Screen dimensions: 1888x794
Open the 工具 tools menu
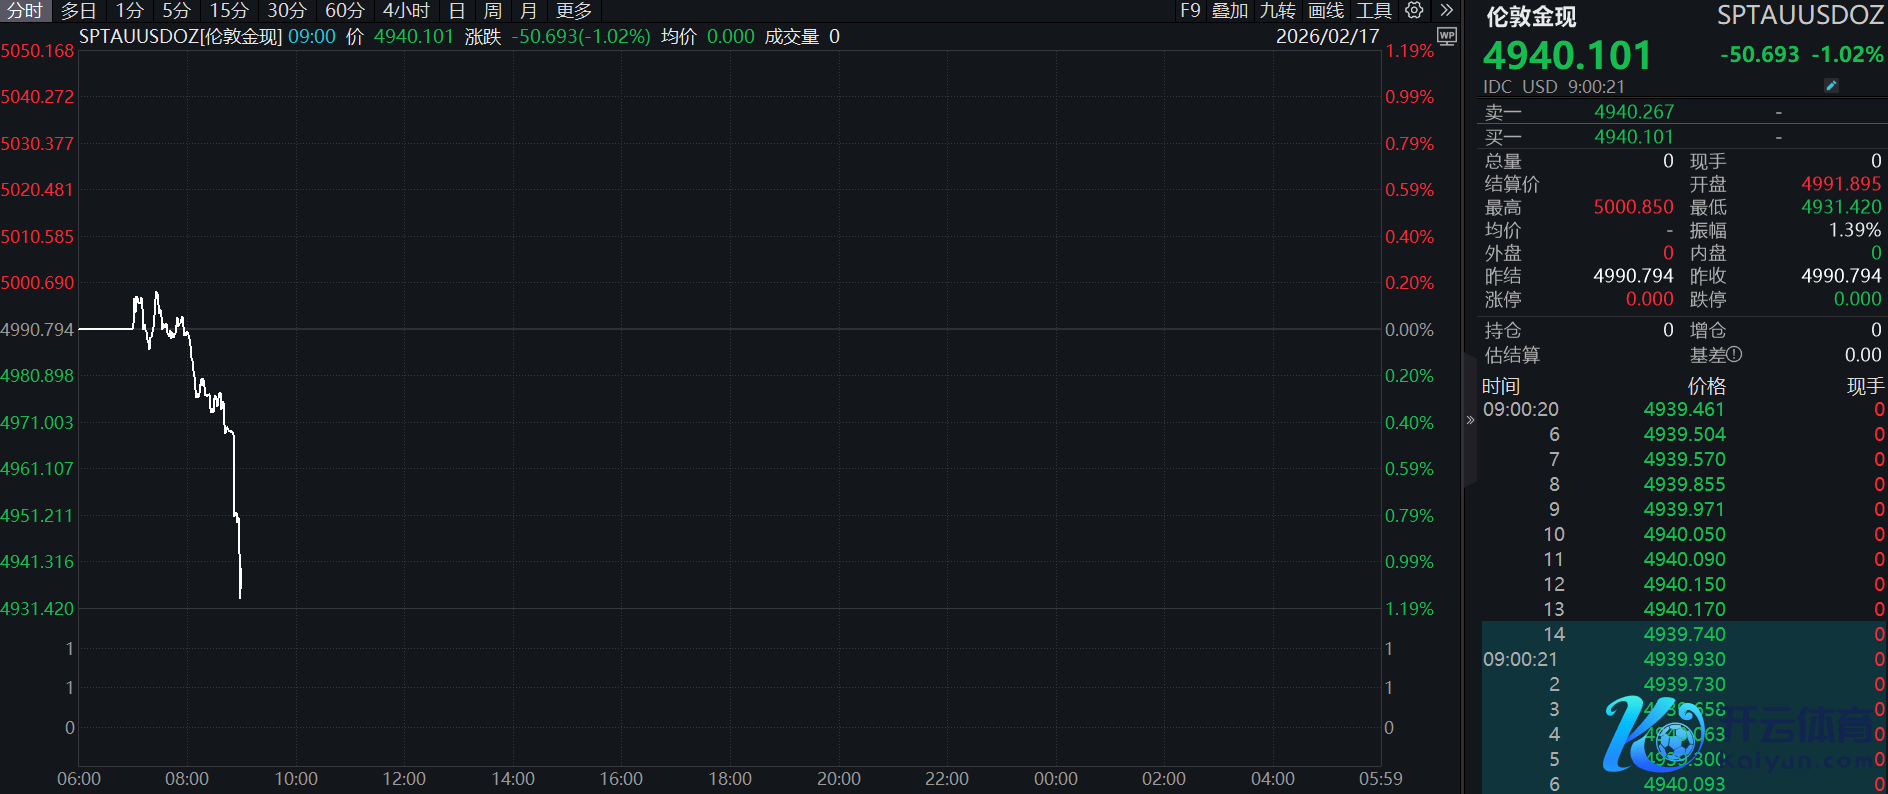tap(1374, 11)
